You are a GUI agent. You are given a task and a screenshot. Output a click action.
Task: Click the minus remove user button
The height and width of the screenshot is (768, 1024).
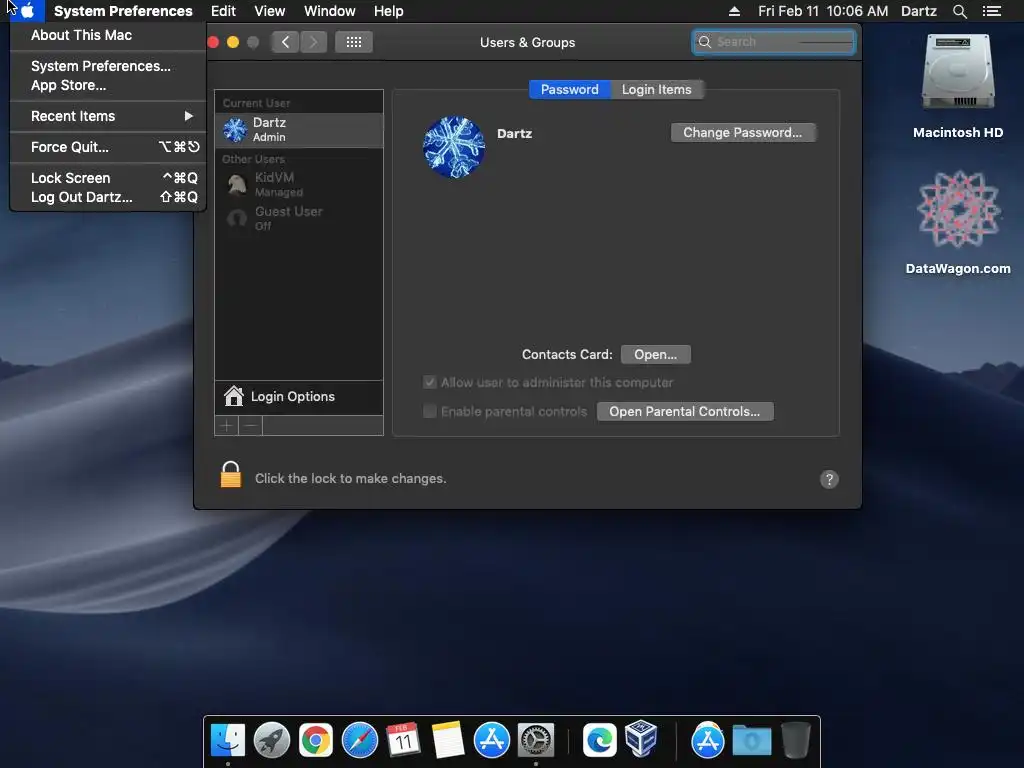click(x=251, y=426)
